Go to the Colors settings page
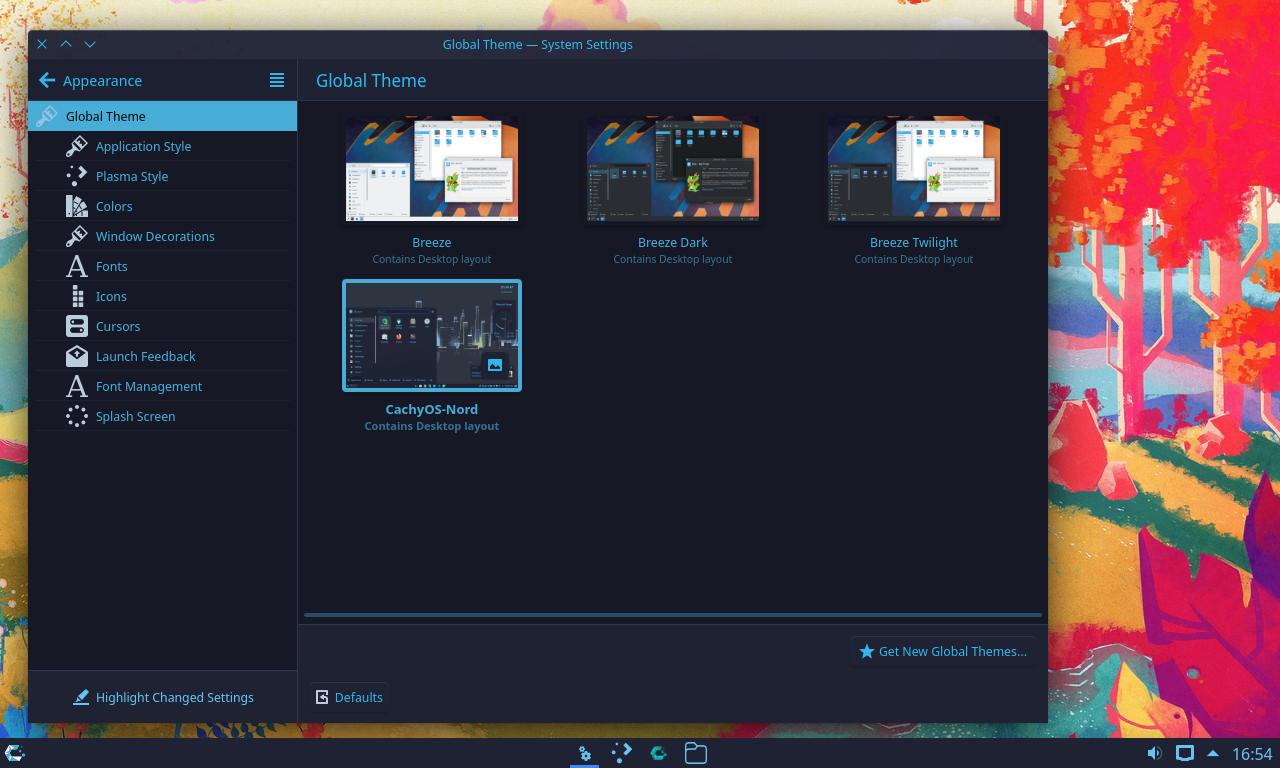The image size is (1280, 768). click(163, 206)
